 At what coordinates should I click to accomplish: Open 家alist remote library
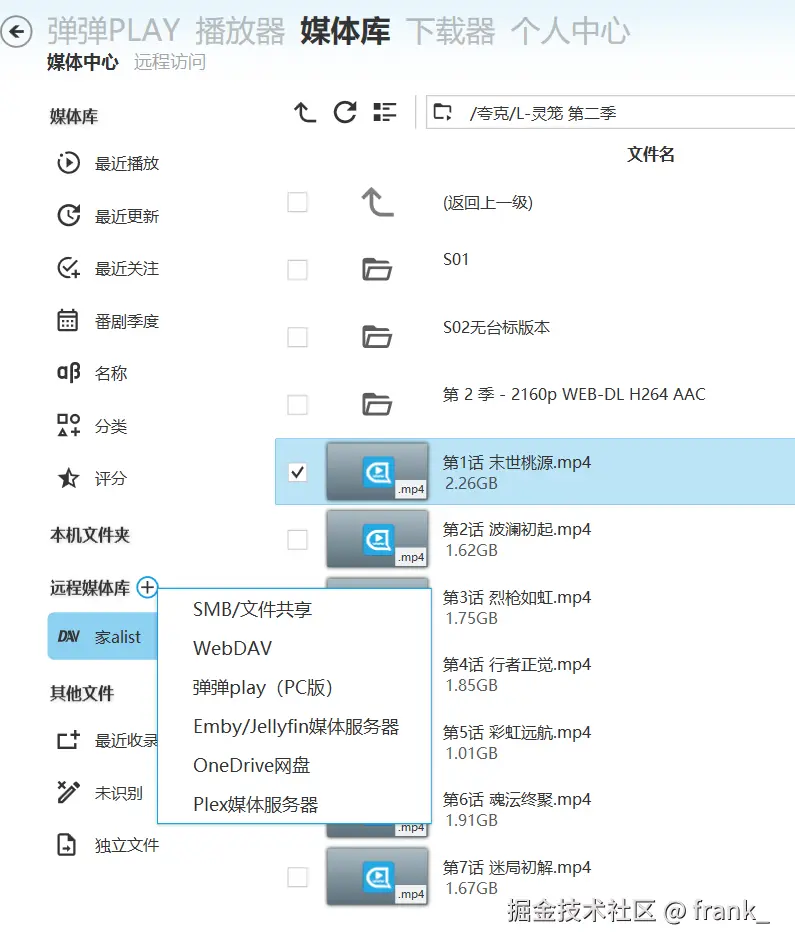click(x=102, y=636)
